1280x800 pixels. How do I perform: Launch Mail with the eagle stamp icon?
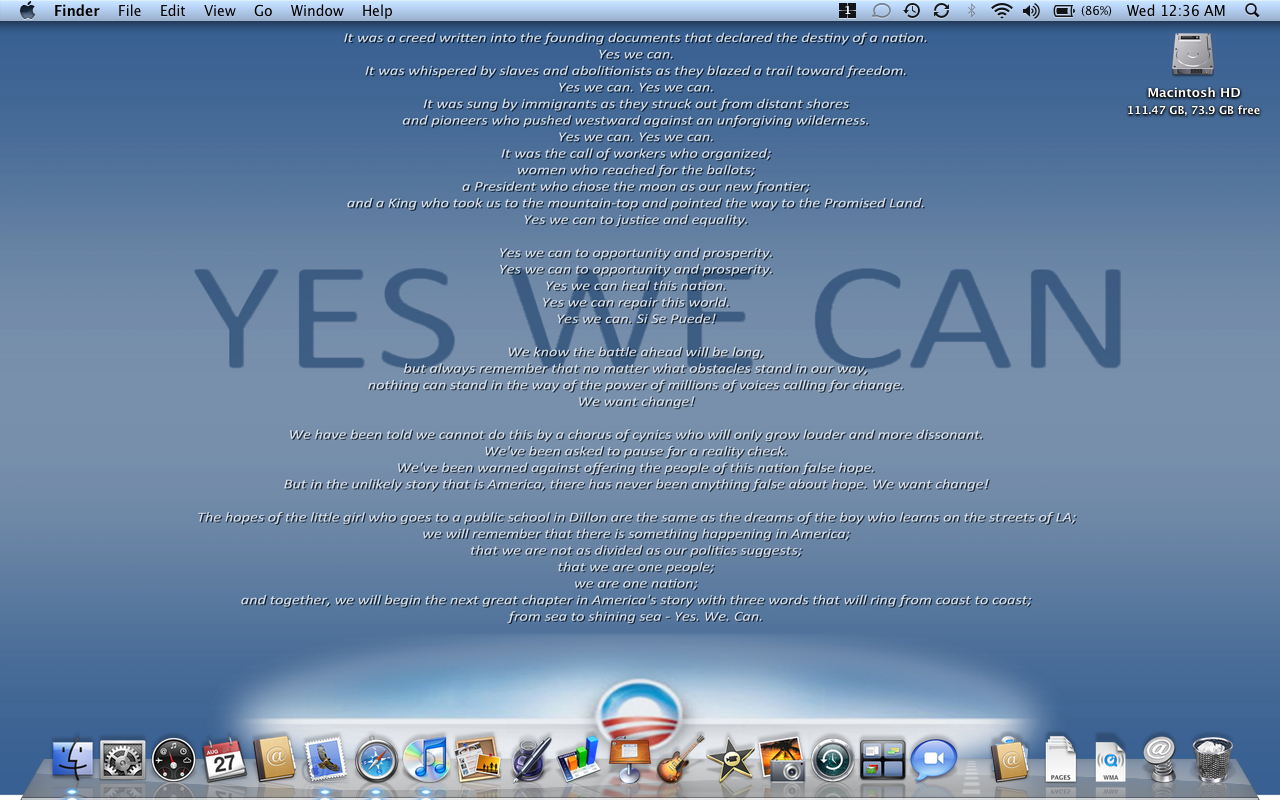coord(325,760)
